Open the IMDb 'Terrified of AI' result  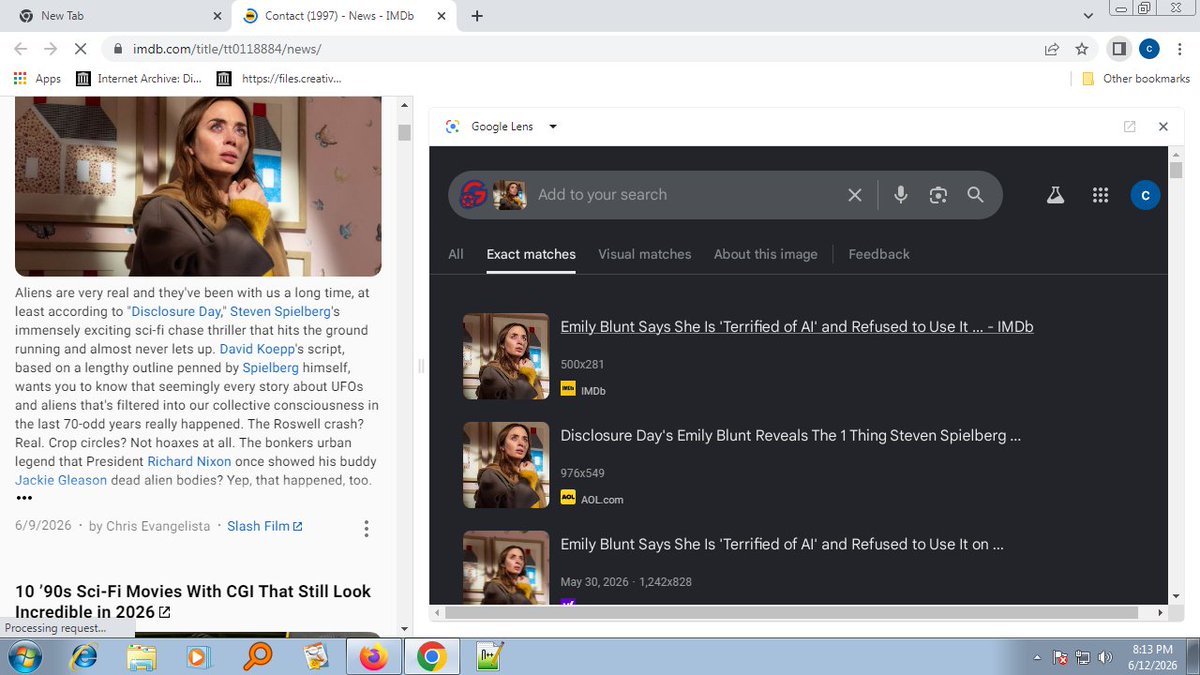coord(797,327)
